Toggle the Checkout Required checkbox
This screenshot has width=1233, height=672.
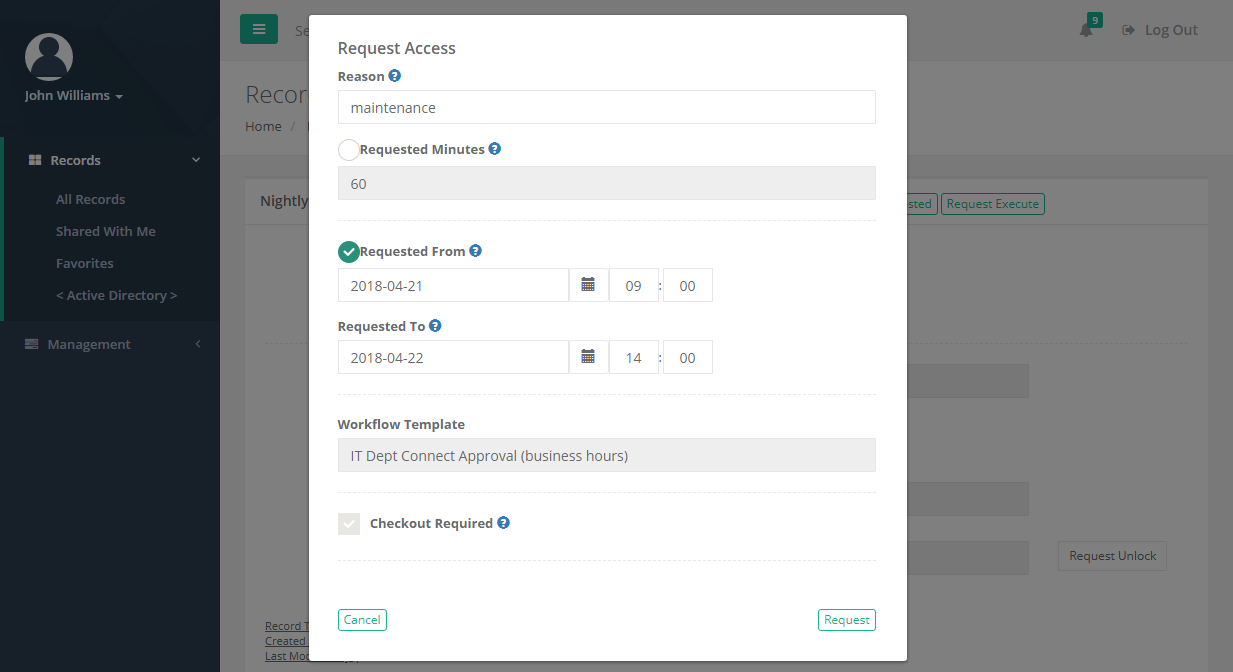349,523
